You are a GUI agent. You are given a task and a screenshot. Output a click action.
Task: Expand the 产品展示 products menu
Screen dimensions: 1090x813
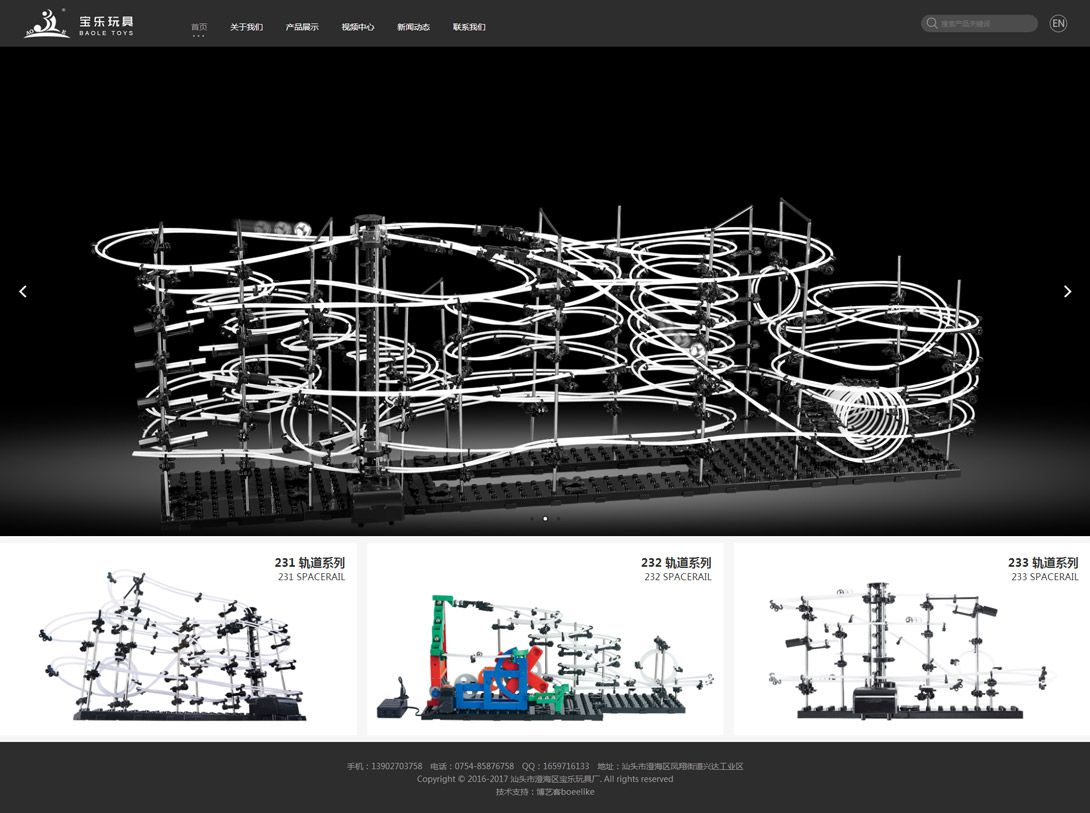[302, 27]
